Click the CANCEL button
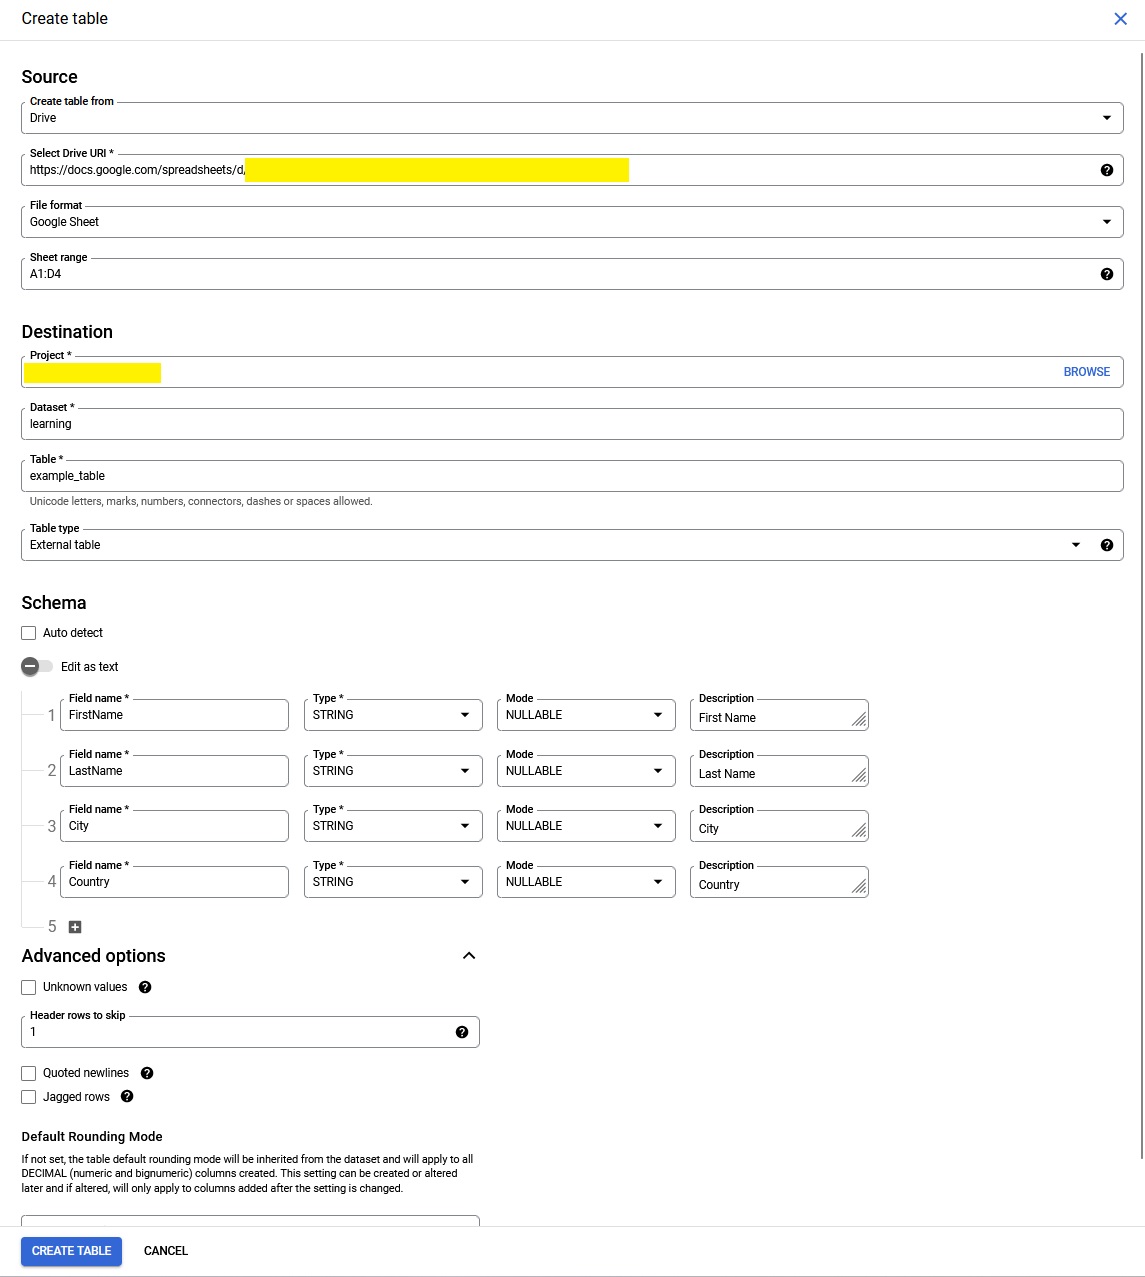 pos(166,1251)
